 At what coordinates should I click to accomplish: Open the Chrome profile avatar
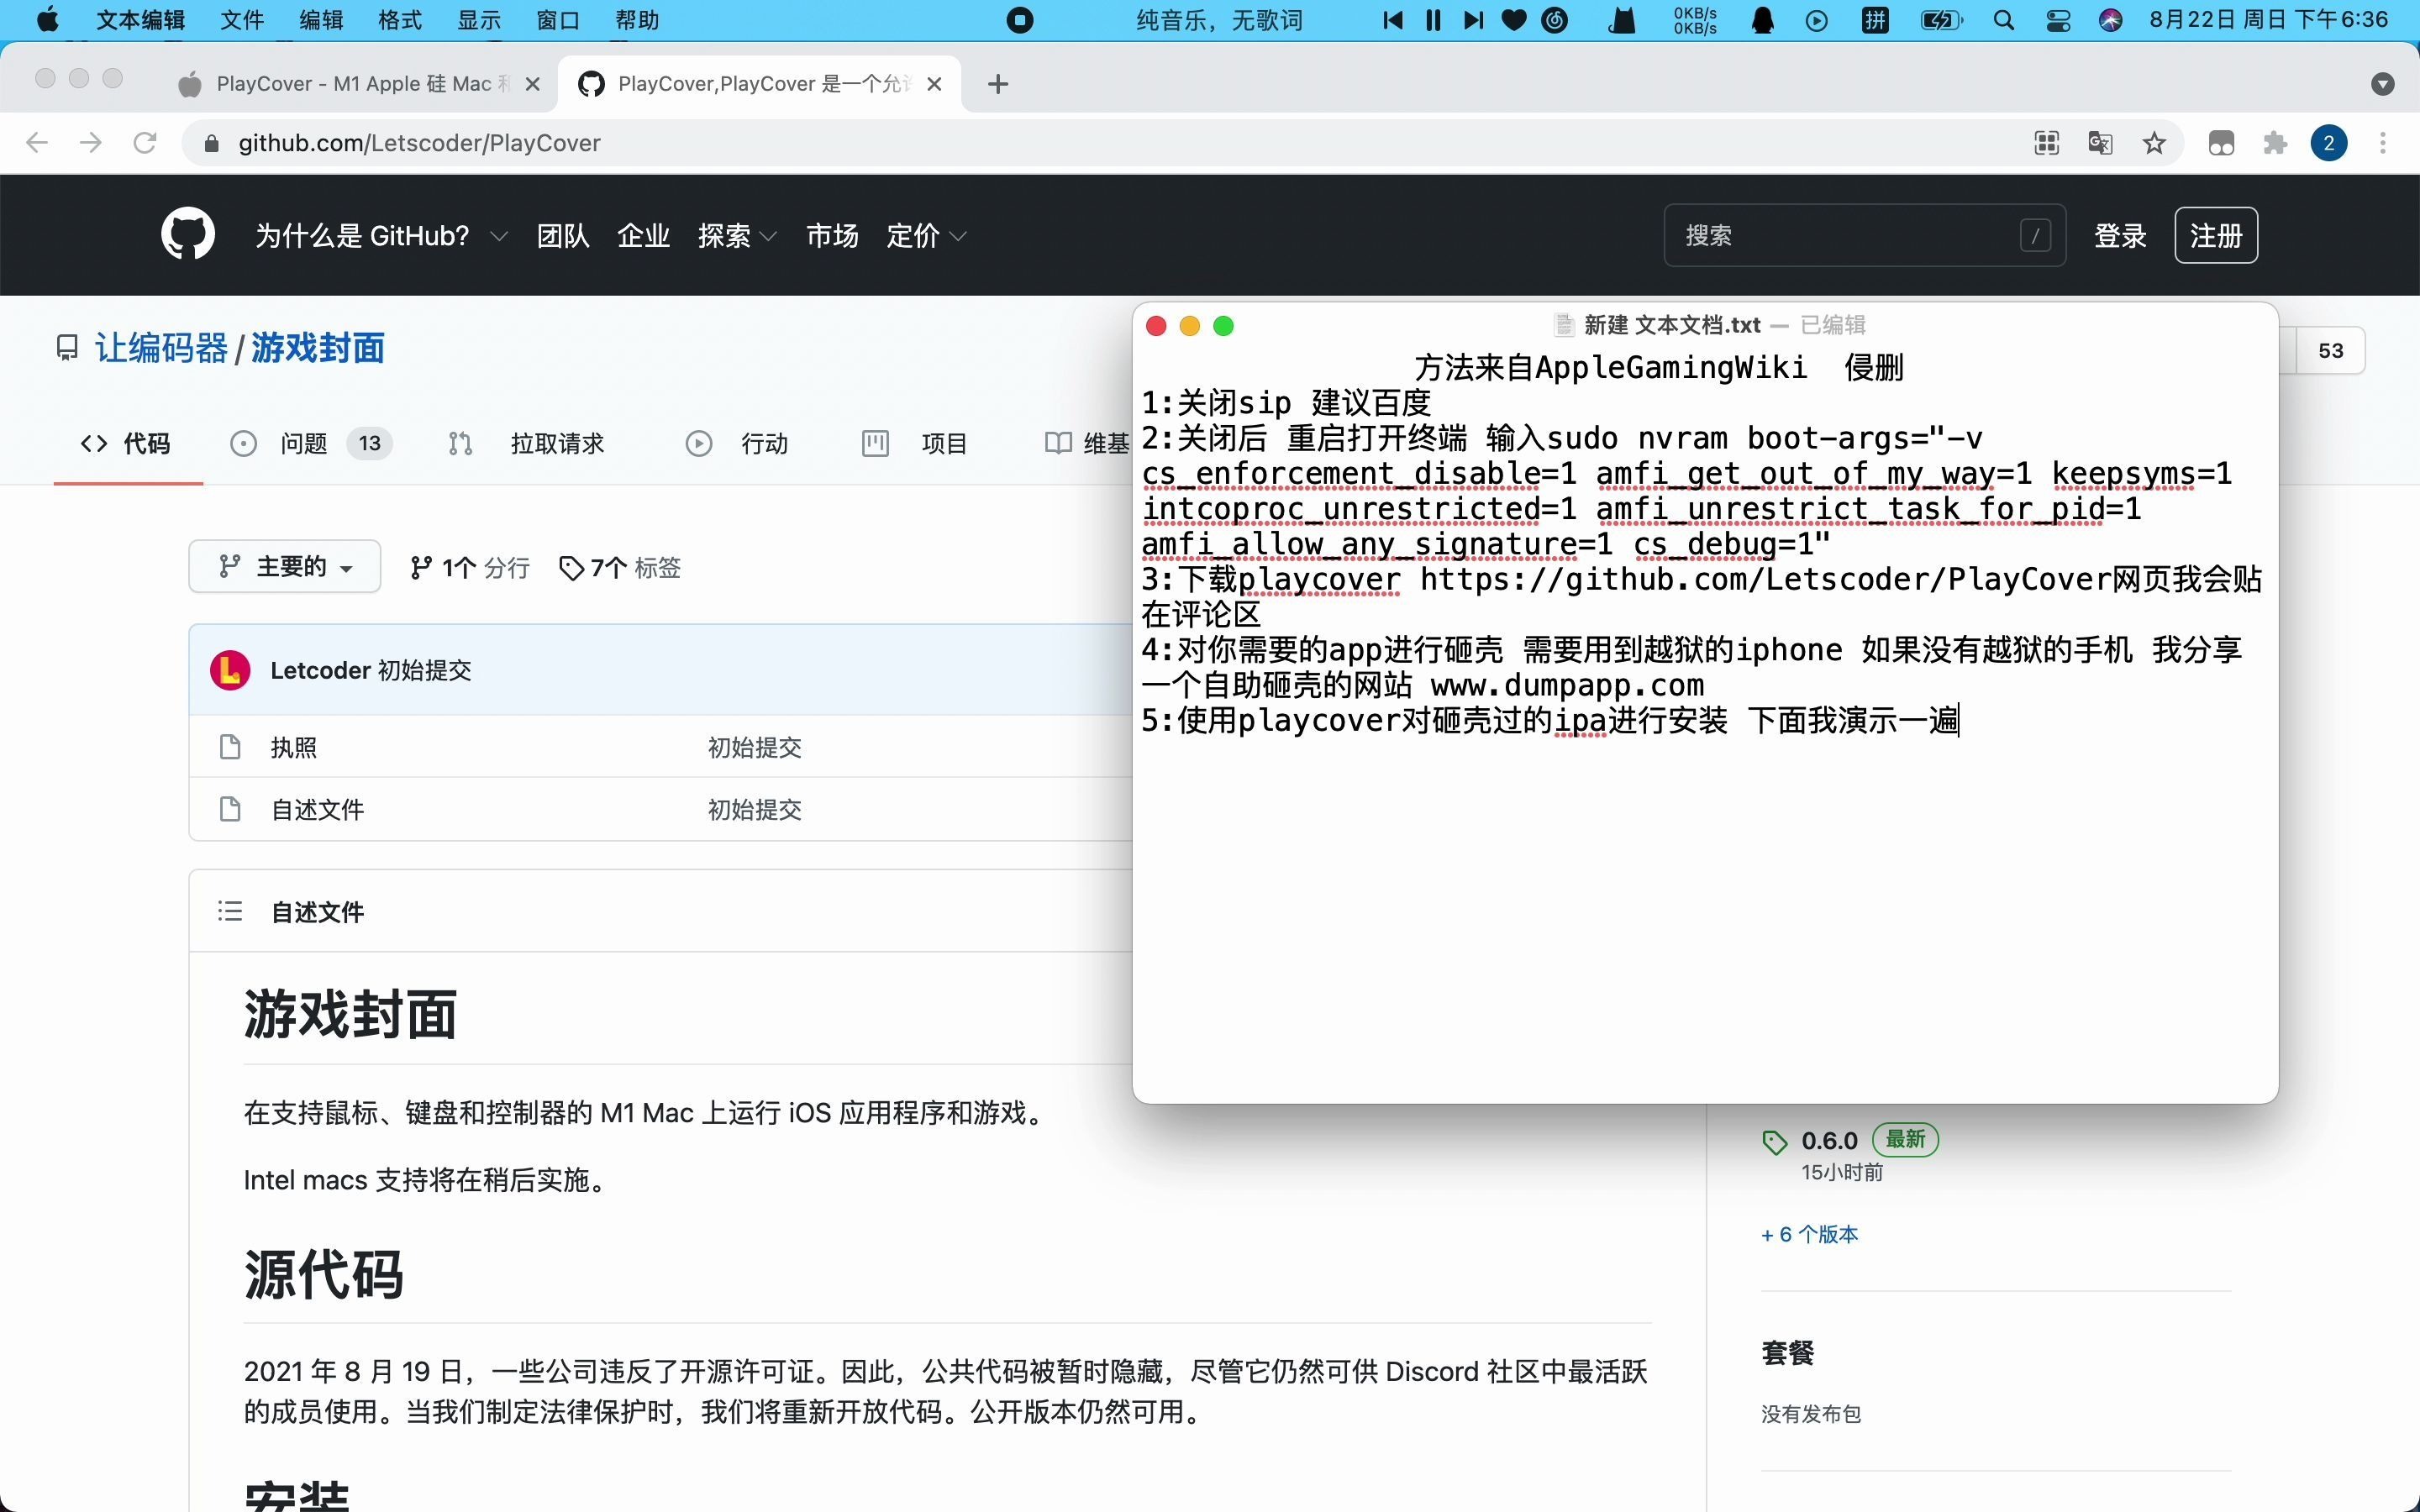[2329, 143]
